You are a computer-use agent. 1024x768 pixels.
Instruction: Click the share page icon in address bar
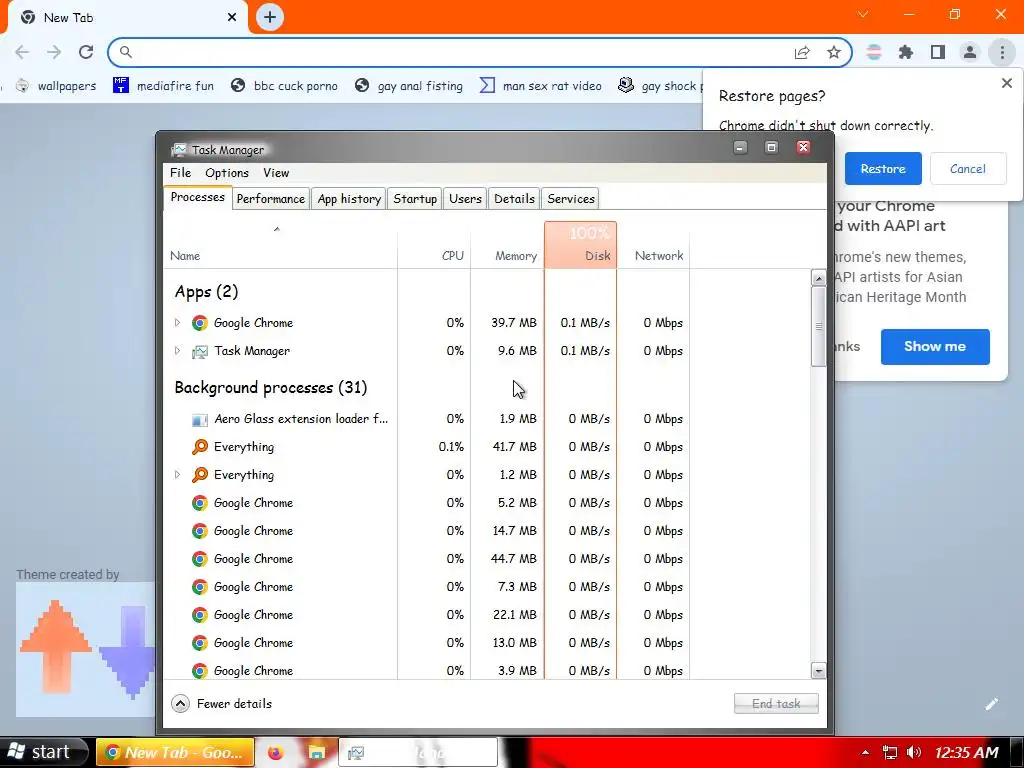802,52
